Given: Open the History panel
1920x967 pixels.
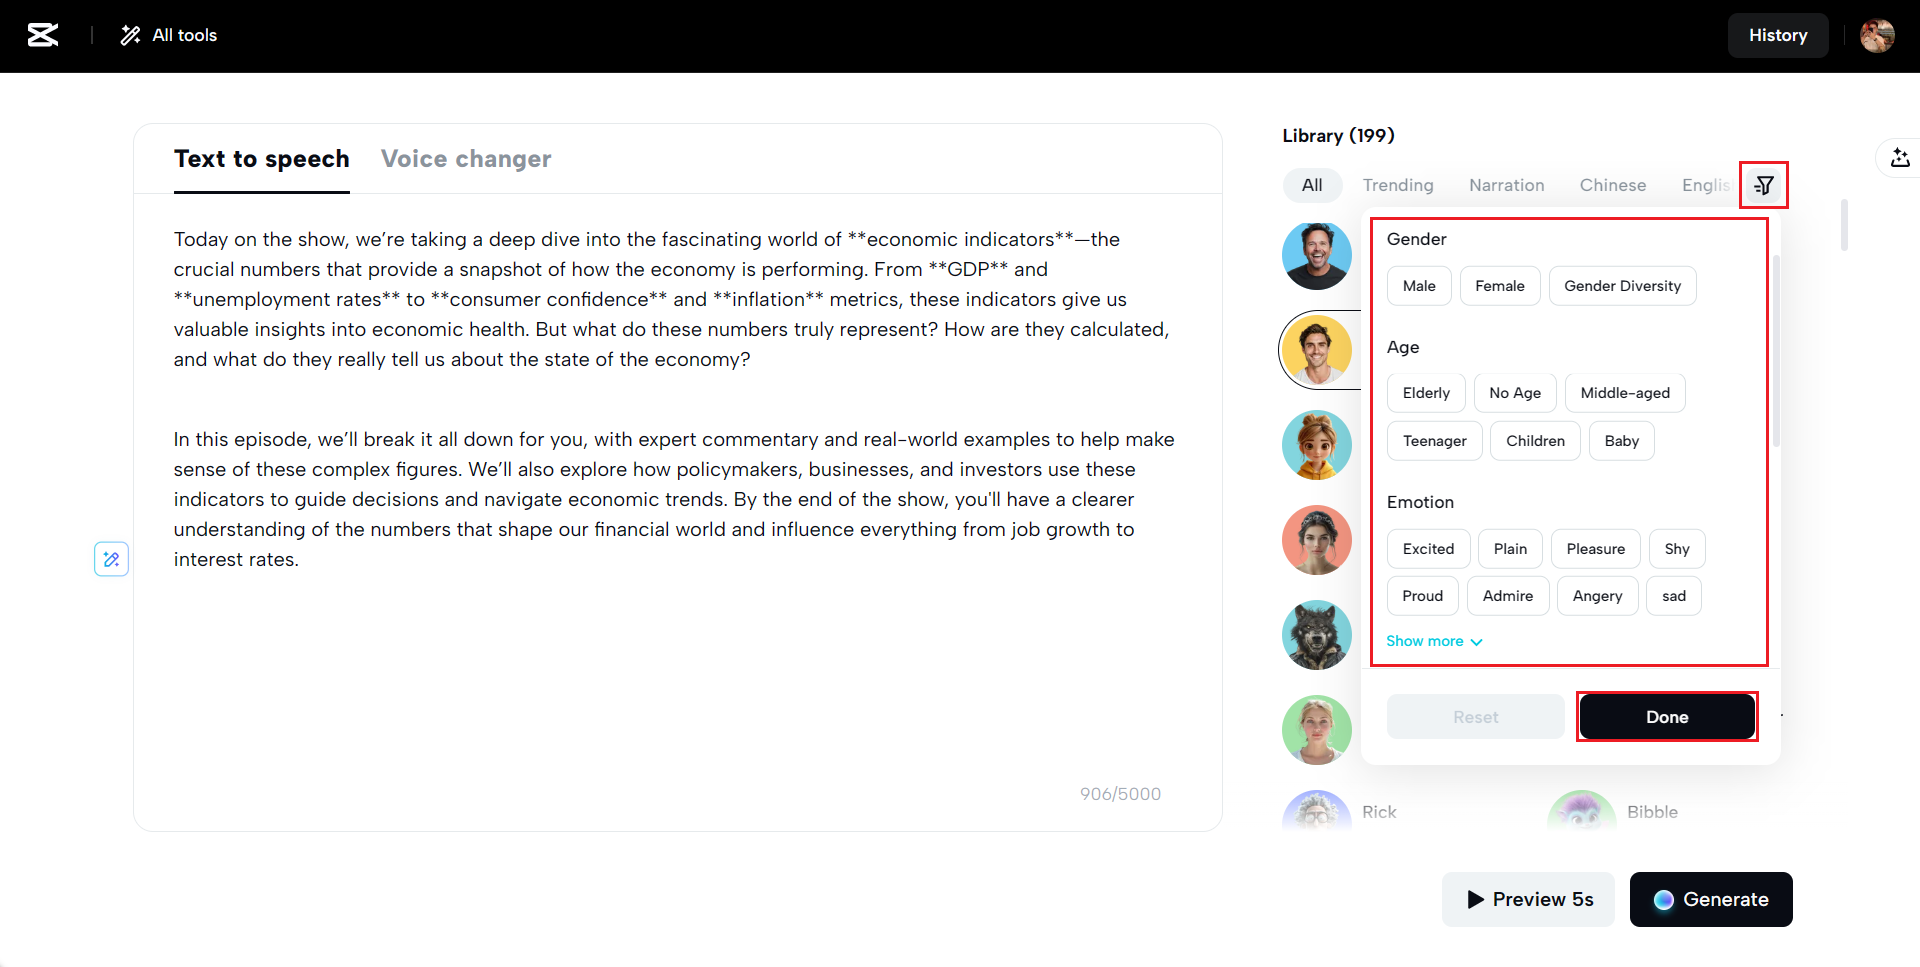Looking at the screenshot, I should pos(1777,35).
